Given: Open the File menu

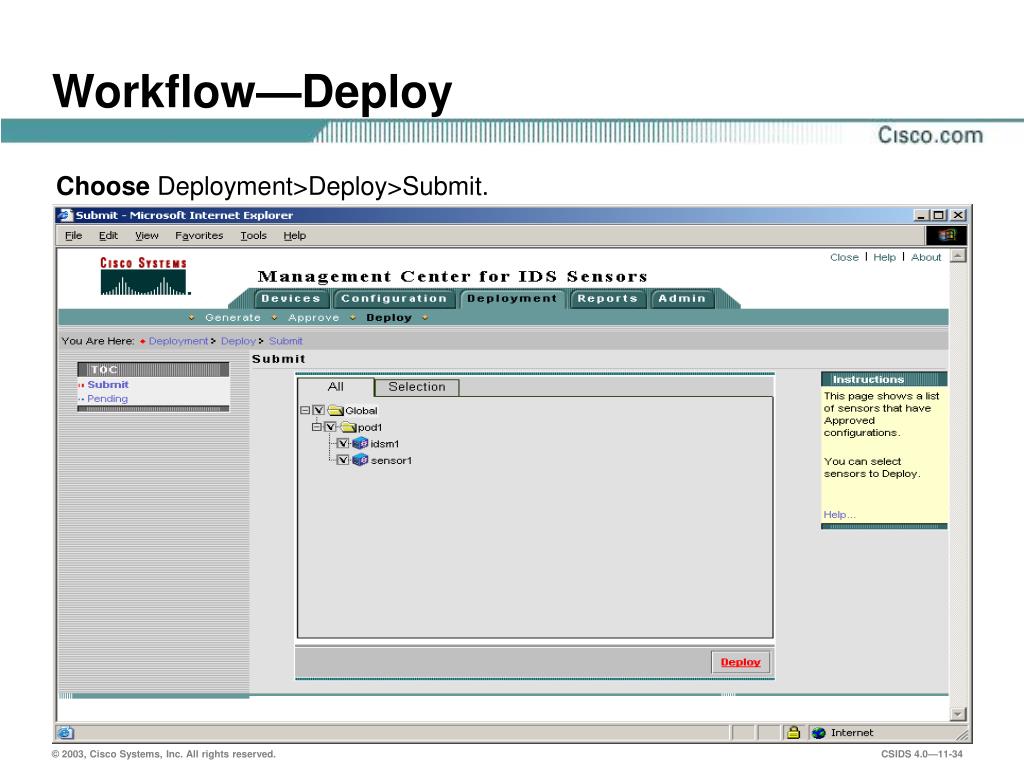Looking at the screenshot, I should (x=74, y=235).
